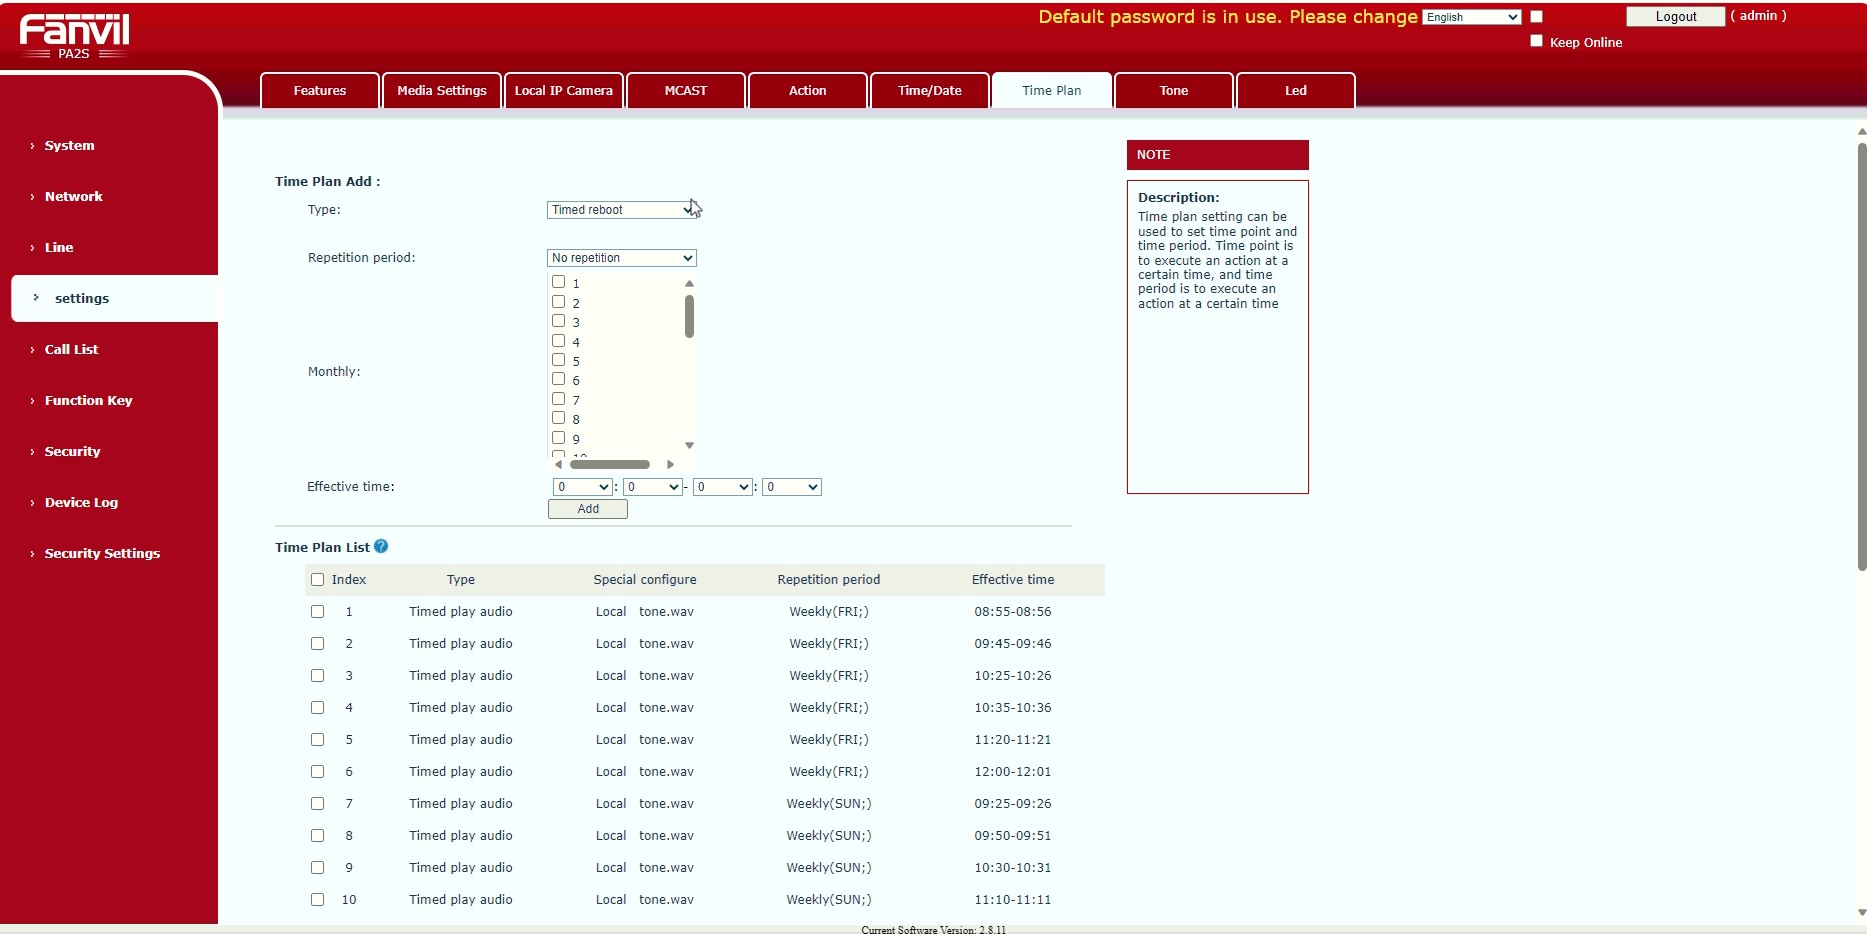Switch to the Media Settings tab
1867x934 pixels.
click(x=441, y=90)
